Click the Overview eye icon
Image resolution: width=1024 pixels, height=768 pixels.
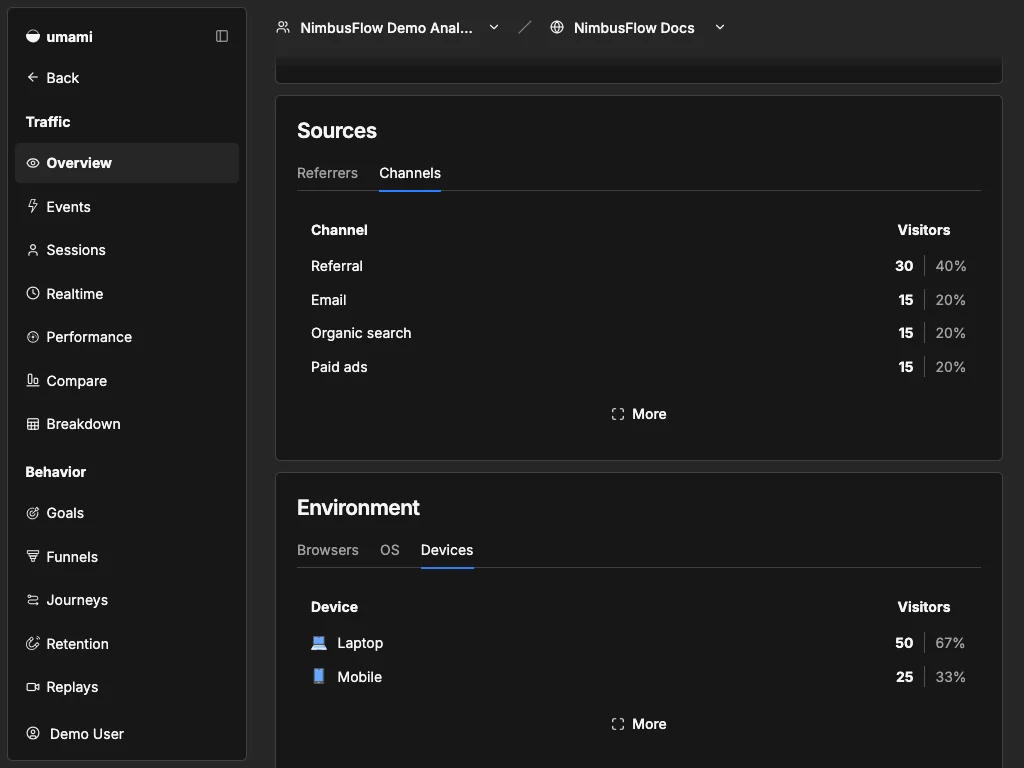click(33, 163)
